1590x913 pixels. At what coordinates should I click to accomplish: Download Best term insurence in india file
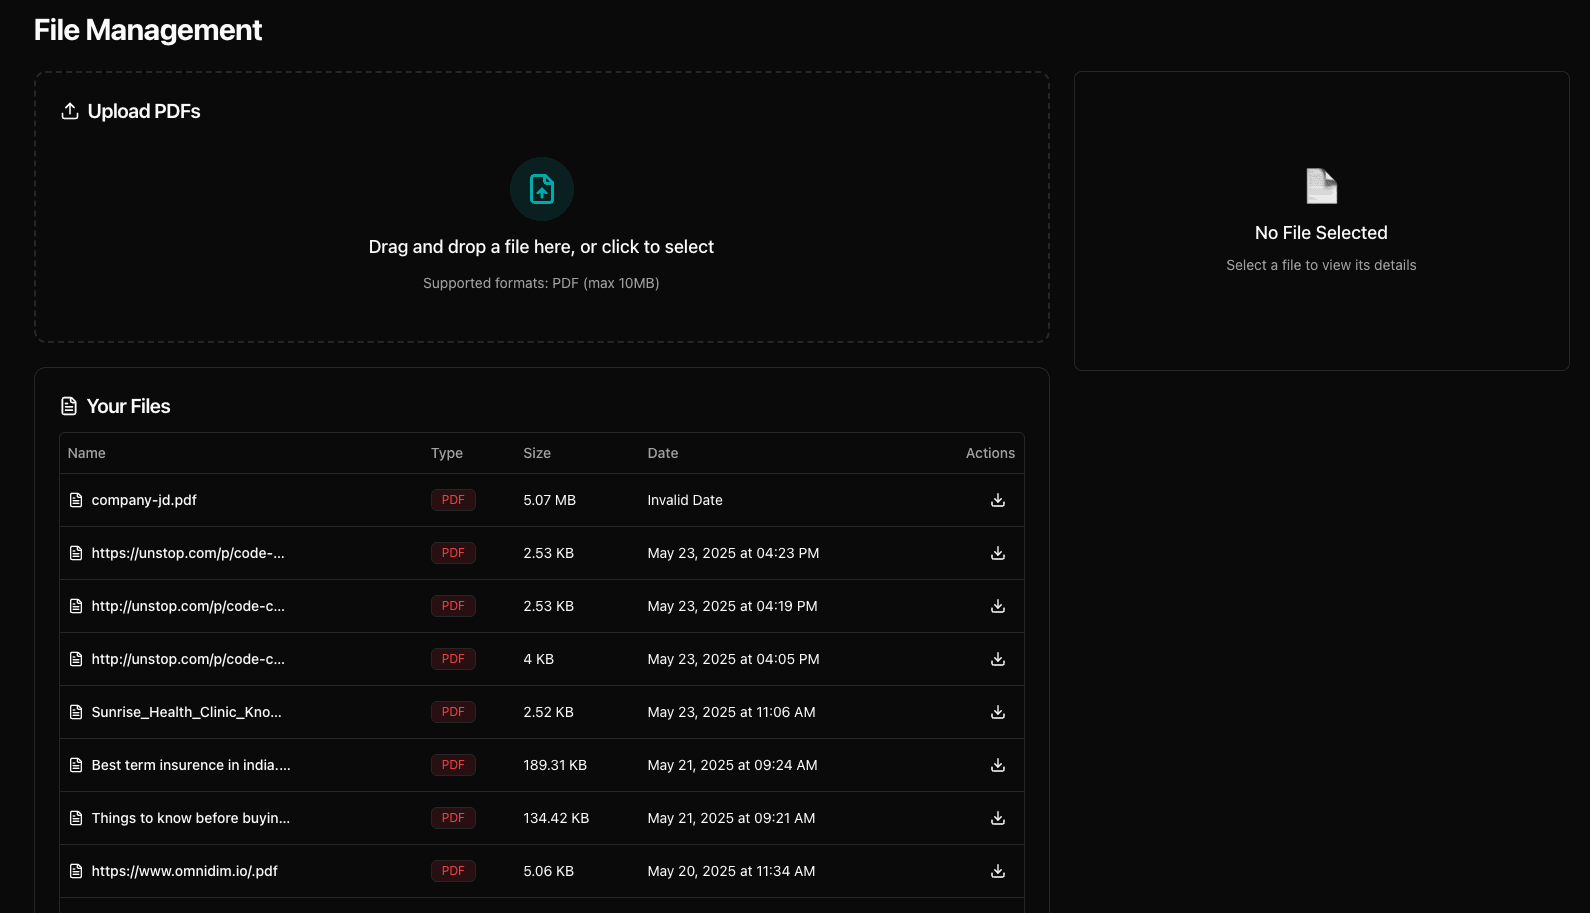997,765
